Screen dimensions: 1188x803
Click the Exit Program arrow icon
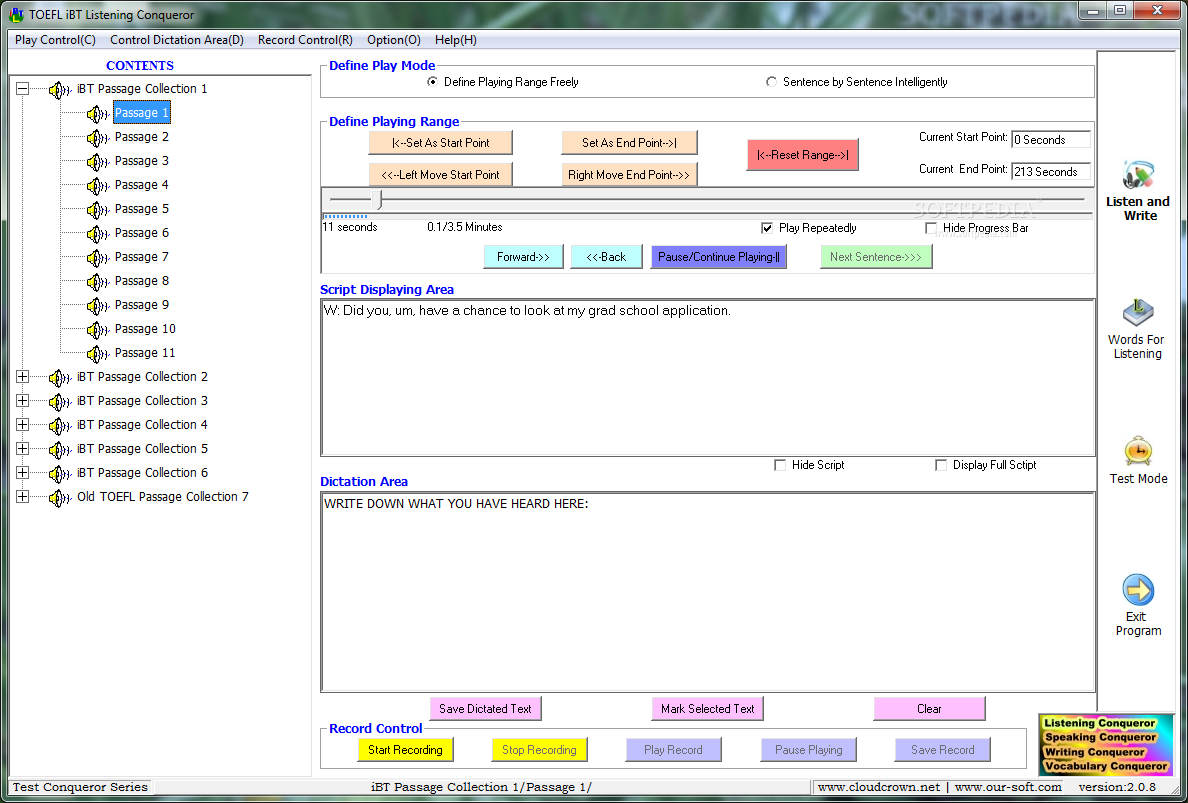[1138, 589]
